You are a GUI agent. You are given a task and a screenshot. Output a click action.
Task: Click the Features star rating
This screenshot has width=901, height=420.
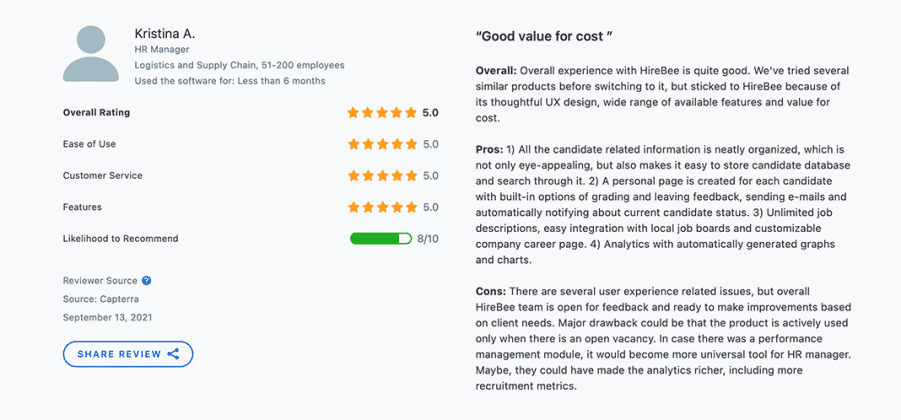[382, 207]
